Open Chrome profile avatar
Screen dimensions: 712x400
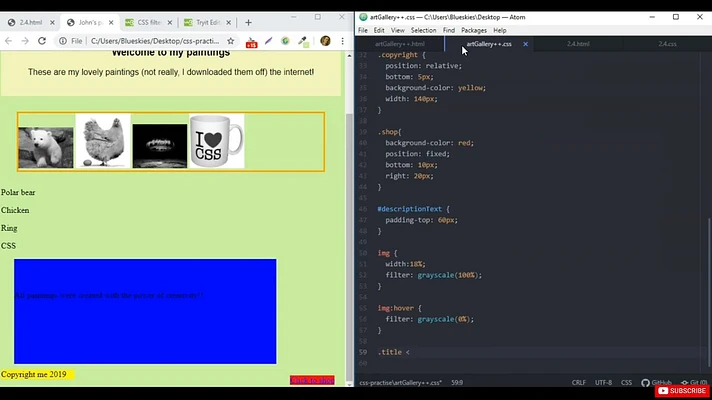325,41
